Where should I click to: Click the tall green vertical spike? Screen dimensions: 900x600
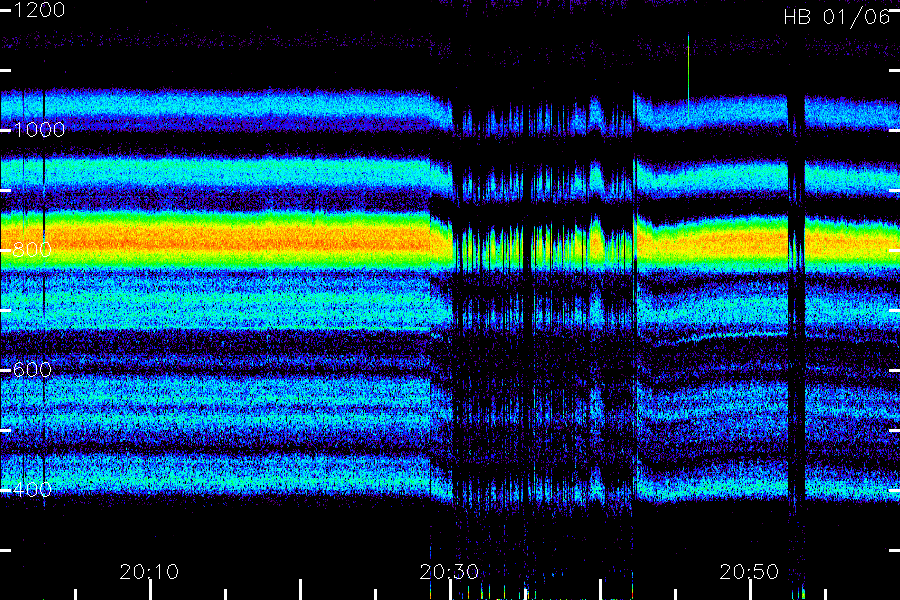point(688,78)
